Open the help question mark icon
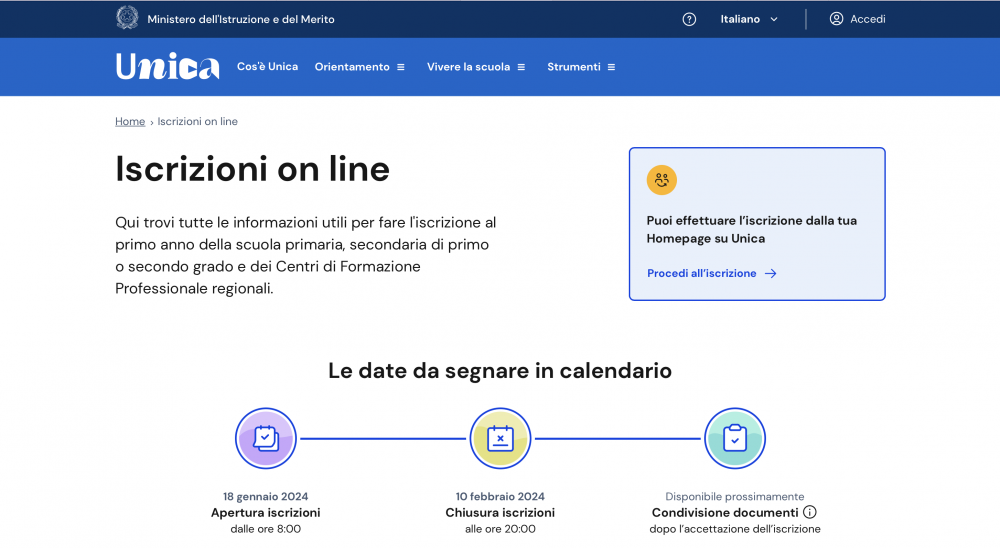The width and height of the screenshot is (1000, 548). pyautogui.click(x=689, y=19)
